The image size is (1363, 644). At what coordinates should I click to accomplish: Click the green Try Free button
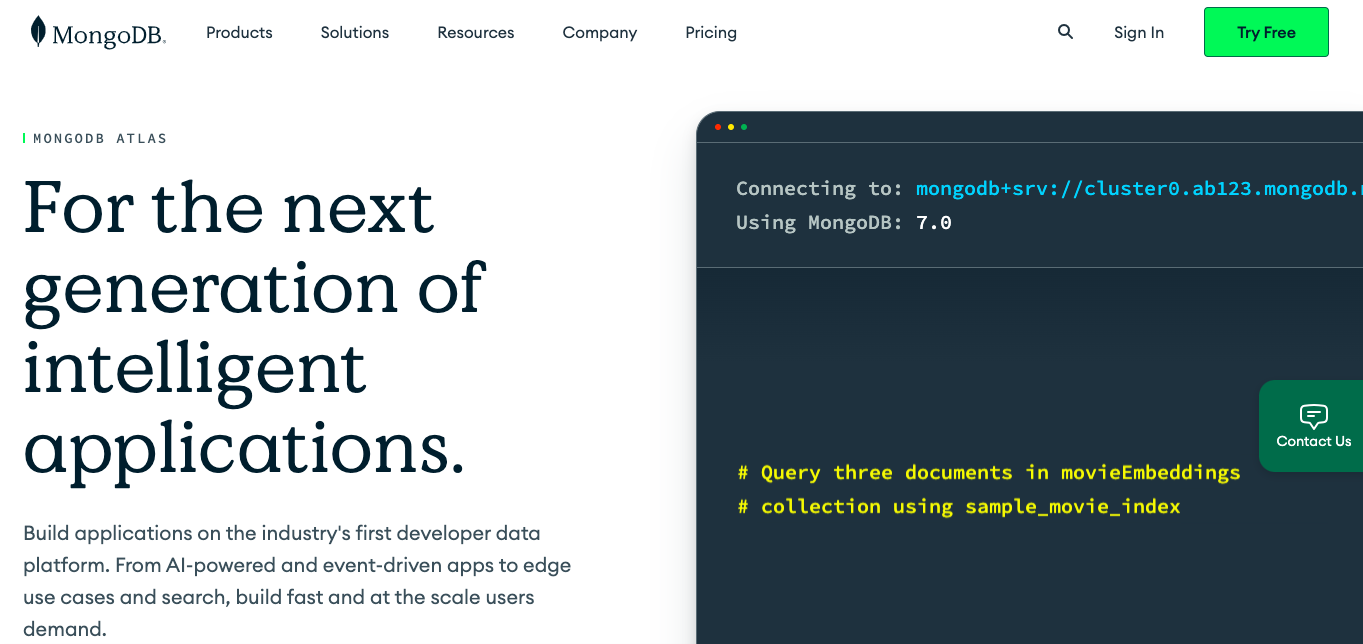tap(1266, 32)
